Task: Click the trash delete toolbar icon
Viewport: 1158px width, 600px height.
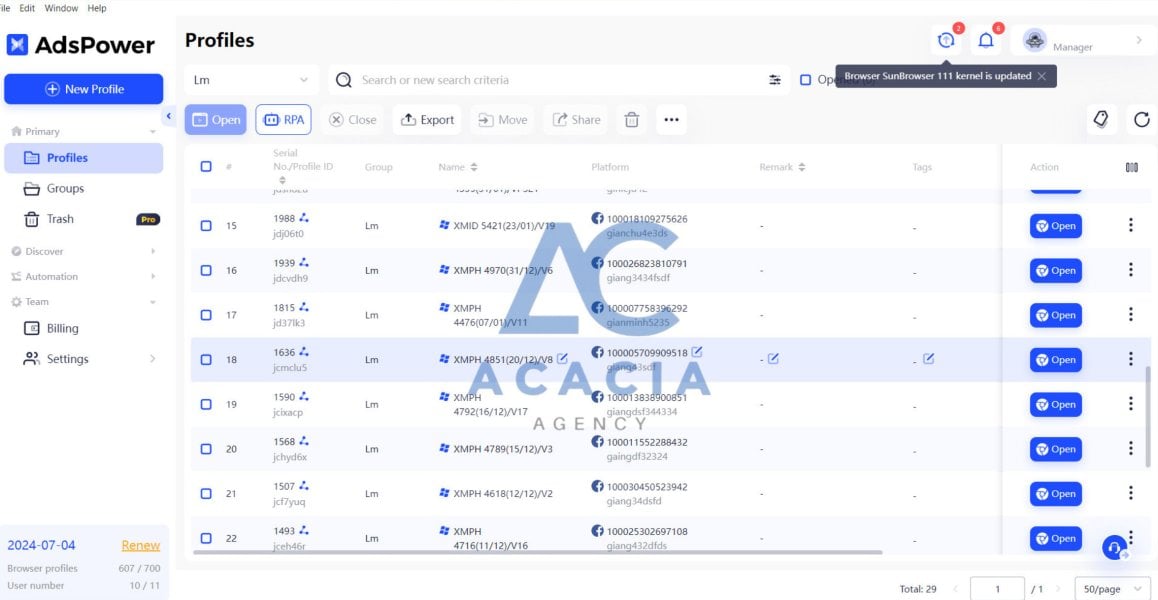Action: [631, 120]
